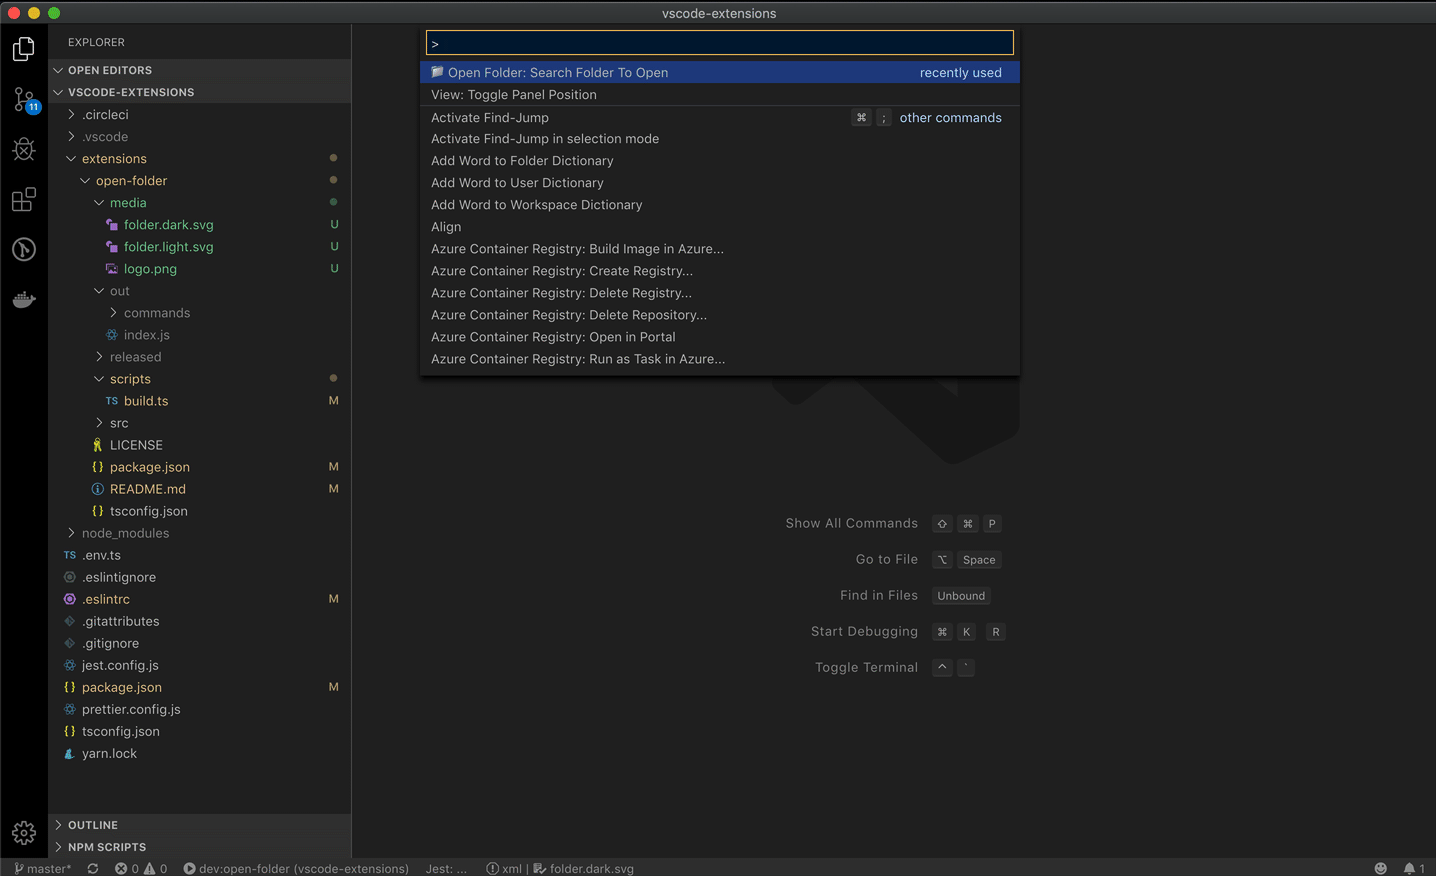This screenshot has height=876, width=1436.
Task: Open Source Control view with 11 changes
Action: 24,99
